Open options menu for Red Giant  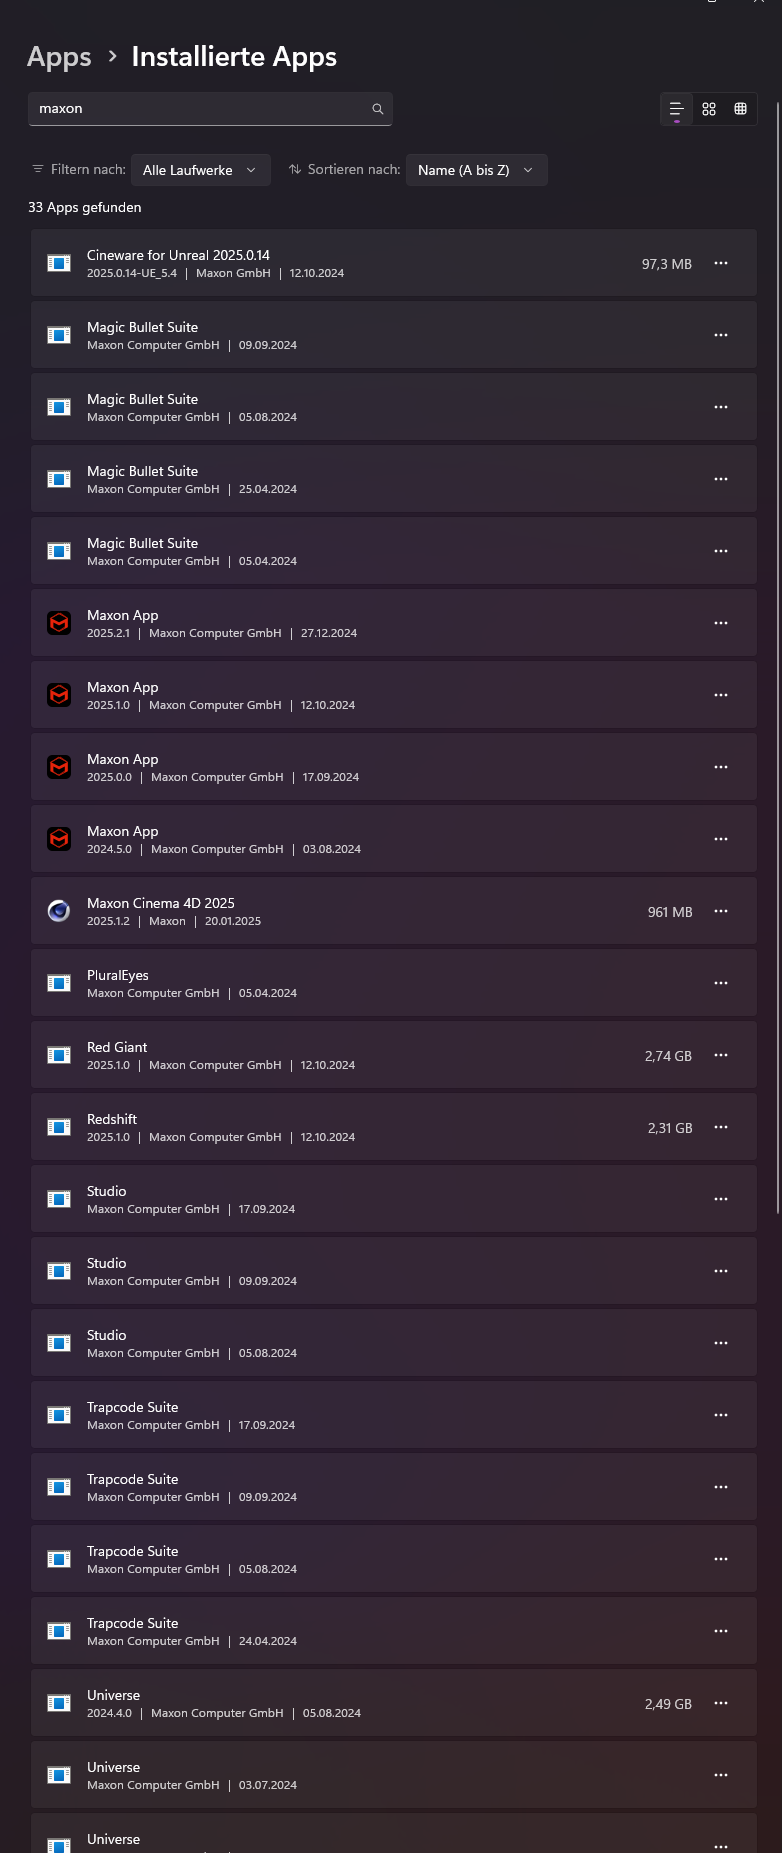(721, 1055)
